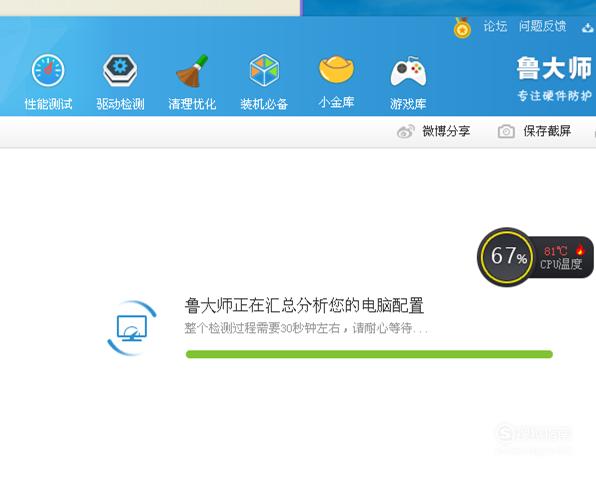
Task: Open the 装机必备 cube icon
Action: [x=264, y=71]
